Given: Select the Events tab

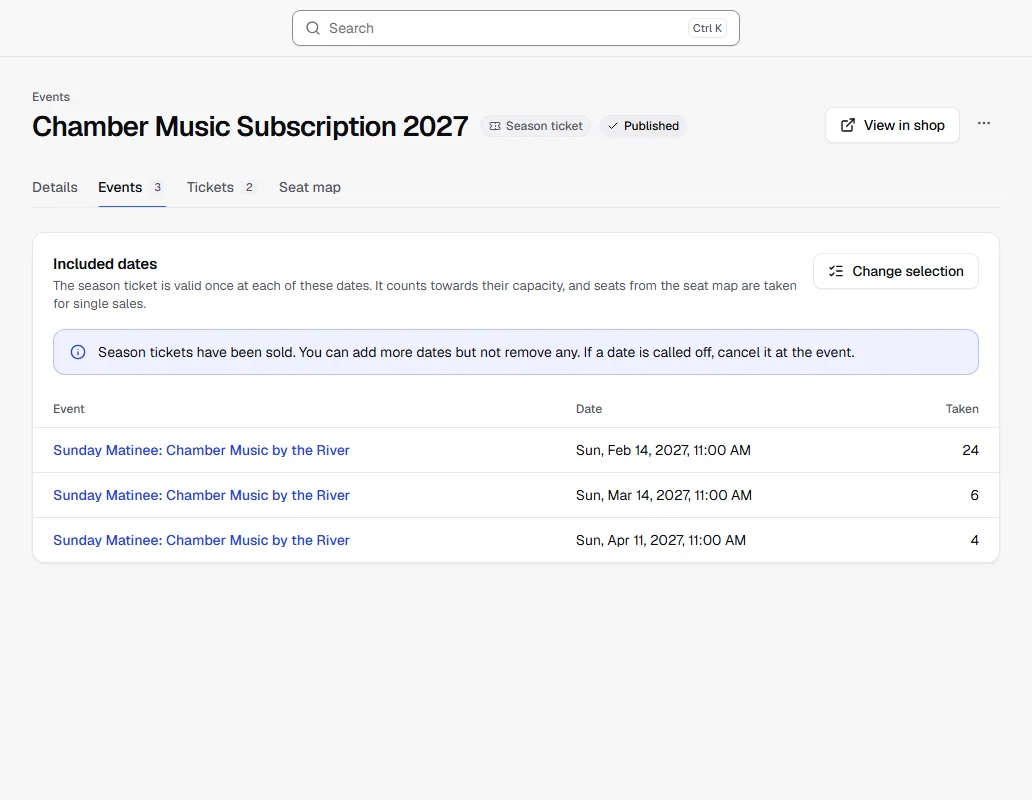Looking at the screenshot, I should point(132,188).
